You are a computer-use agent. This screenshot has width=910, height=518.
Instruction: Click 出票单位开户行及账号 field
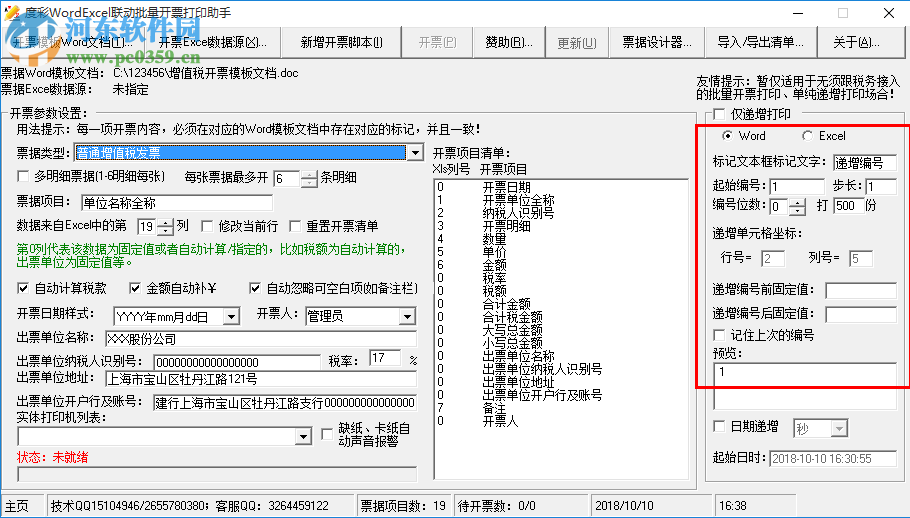click(x=285, y=403)
